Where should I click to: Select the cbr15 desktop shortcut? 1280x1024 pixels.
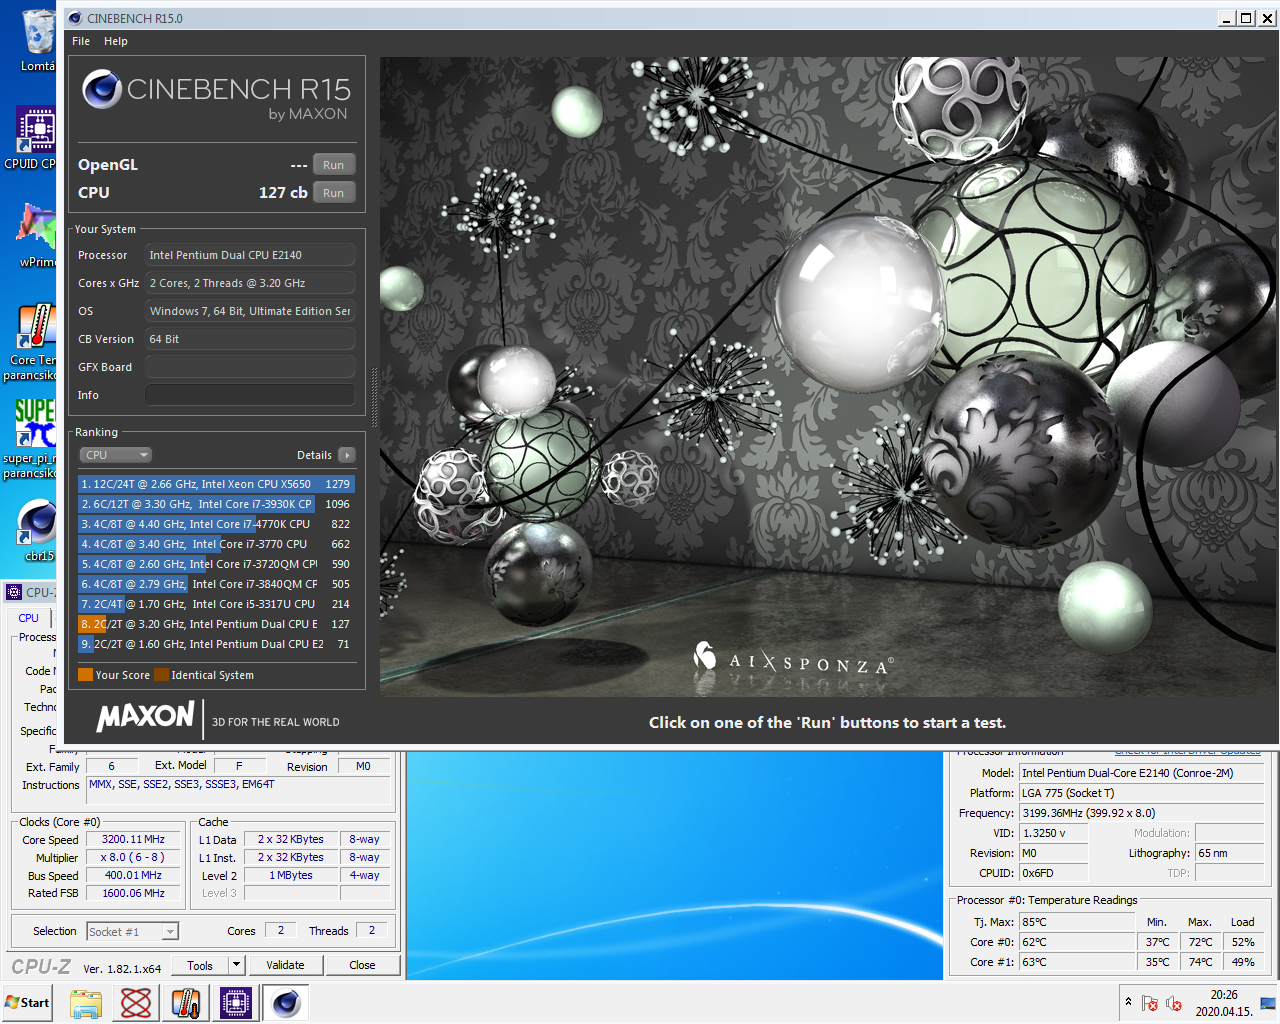pos(38,521)
